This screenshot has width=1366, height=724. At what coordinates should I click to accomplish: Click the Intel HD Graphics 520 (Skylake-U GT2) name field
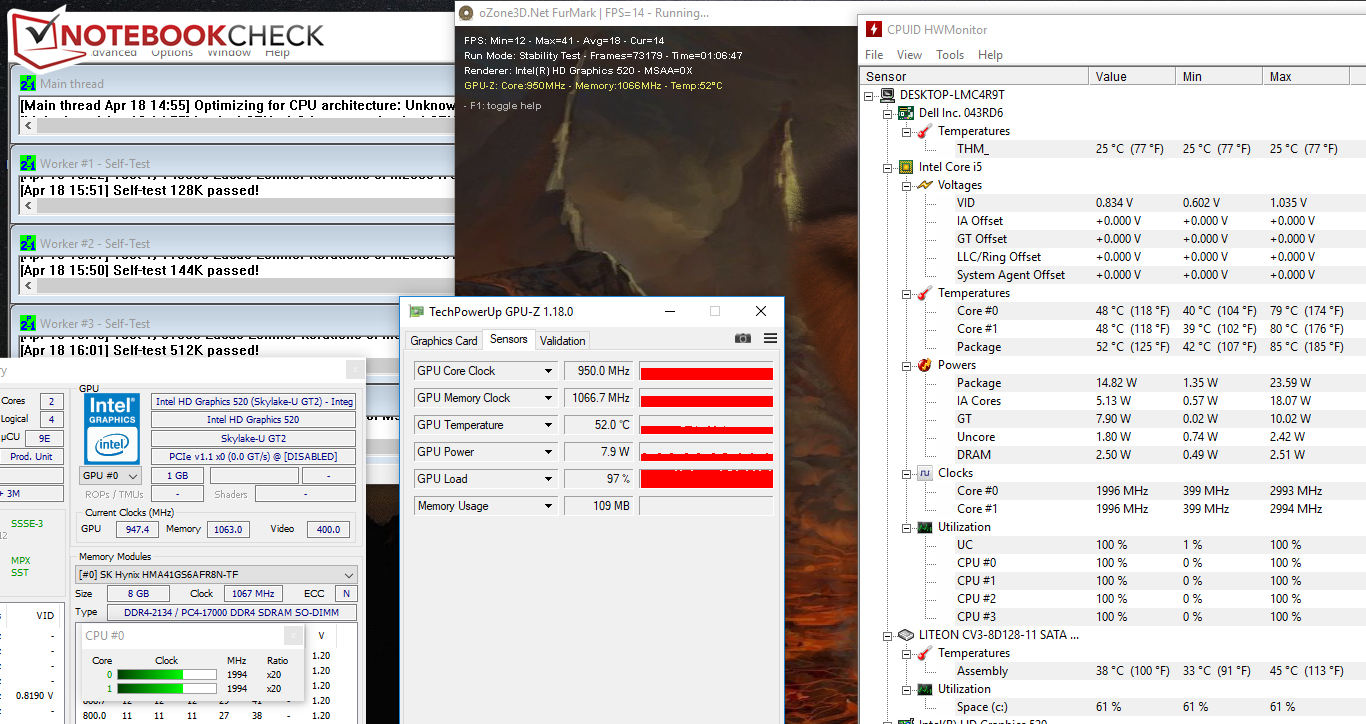coord(253,402)
